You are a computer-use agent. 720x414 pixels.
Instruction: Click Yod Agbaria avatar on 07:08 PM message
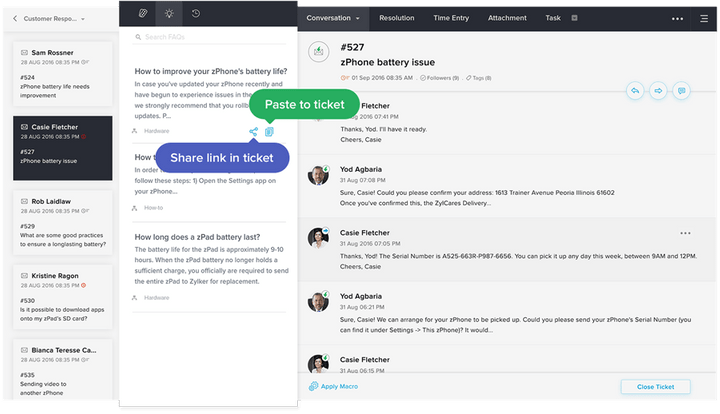[318, 175]
